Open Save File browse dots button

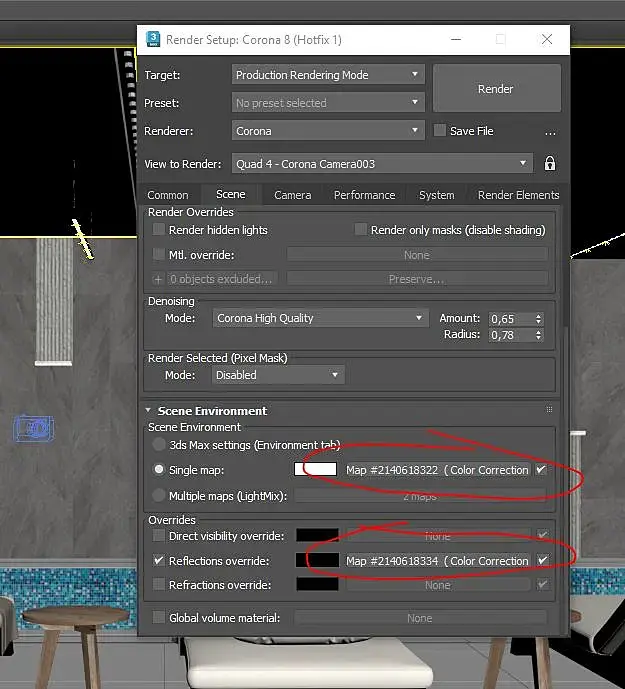pyautogui.click(x=550, y=131)
